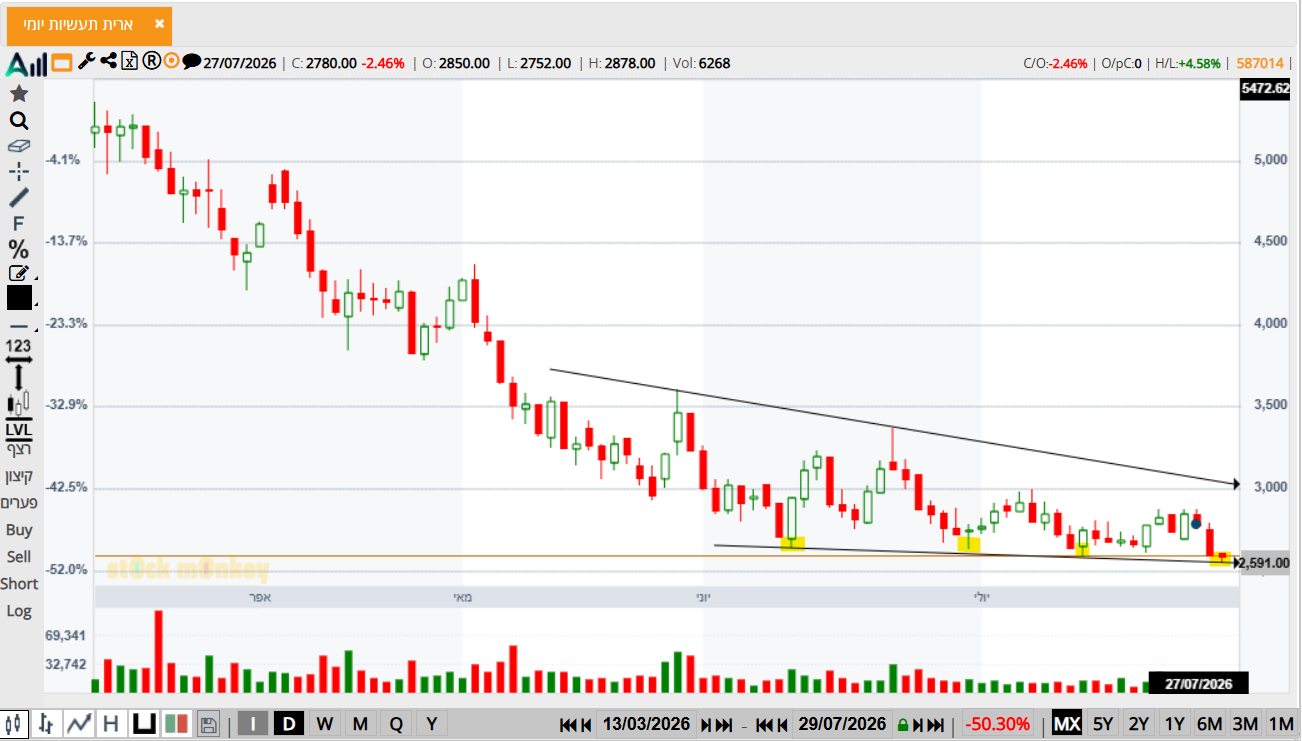Click the orange window layout icon
The width and height of the screenshot is (1302, 741).
point(61,63)
